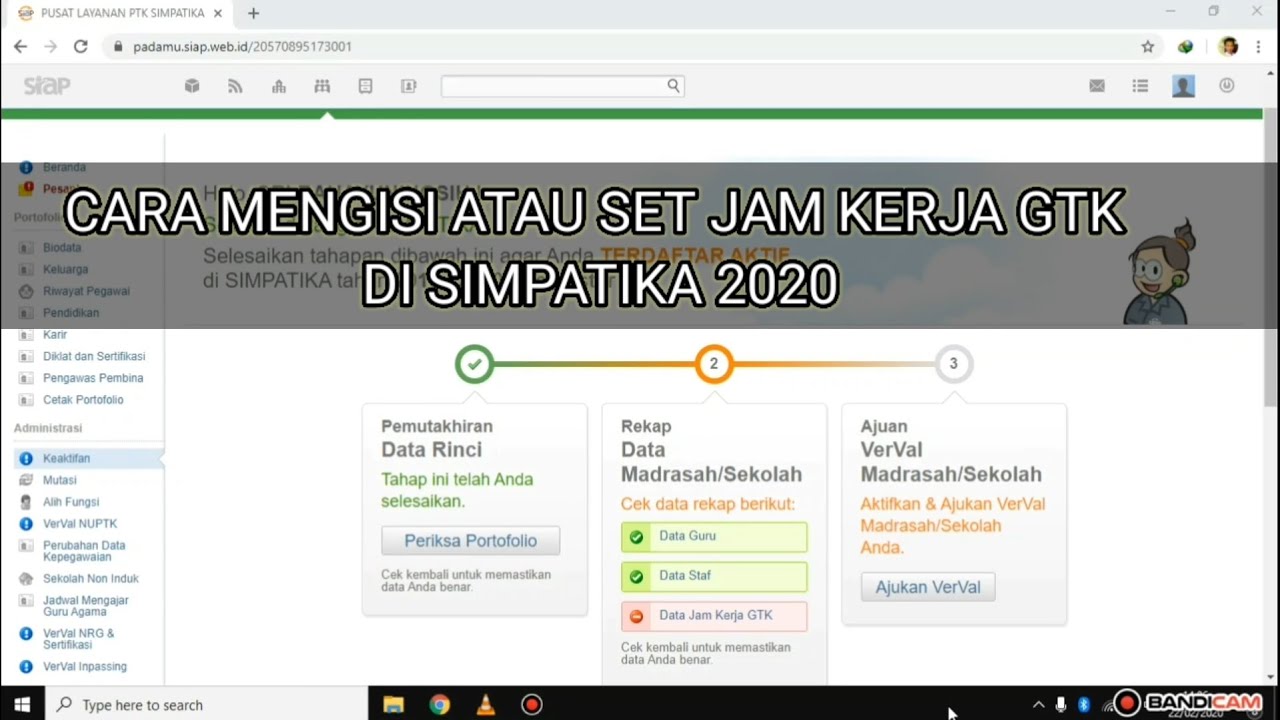Click the address bar URL padamu.siap.web.id

point(242,46)
